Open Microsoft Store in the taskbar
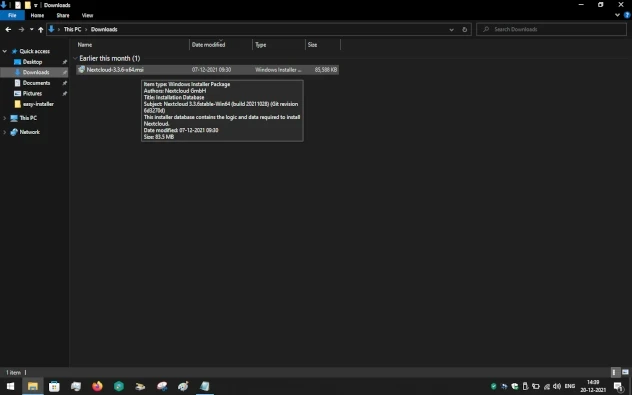Screen dimensions: 632x395 pyautogui.click(x=54, y=386)
